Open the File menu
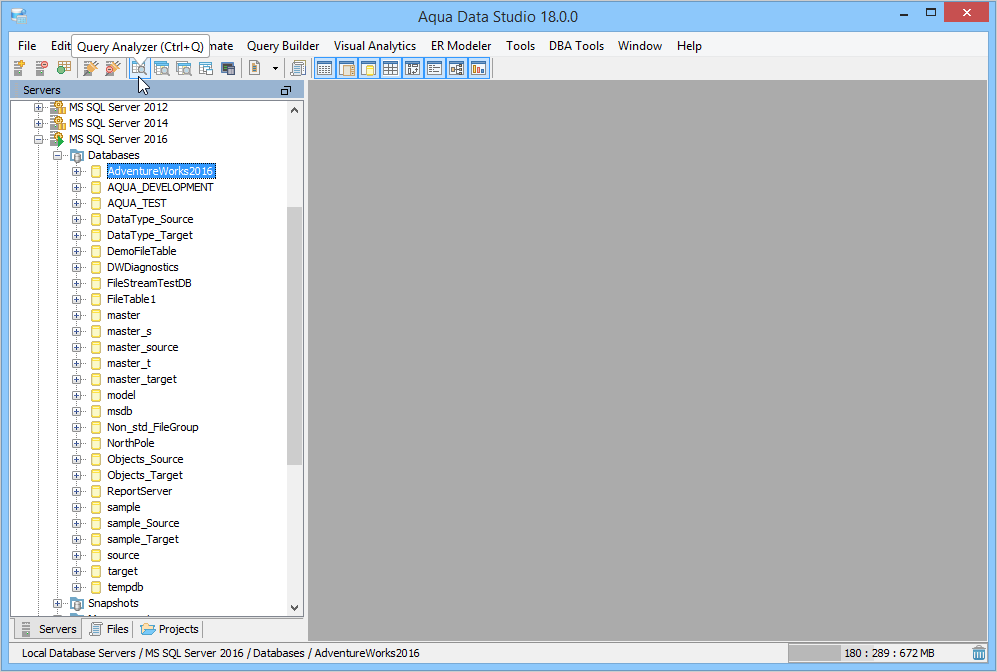997x672 pixels. pyautogui.click(x=27, y=46)
